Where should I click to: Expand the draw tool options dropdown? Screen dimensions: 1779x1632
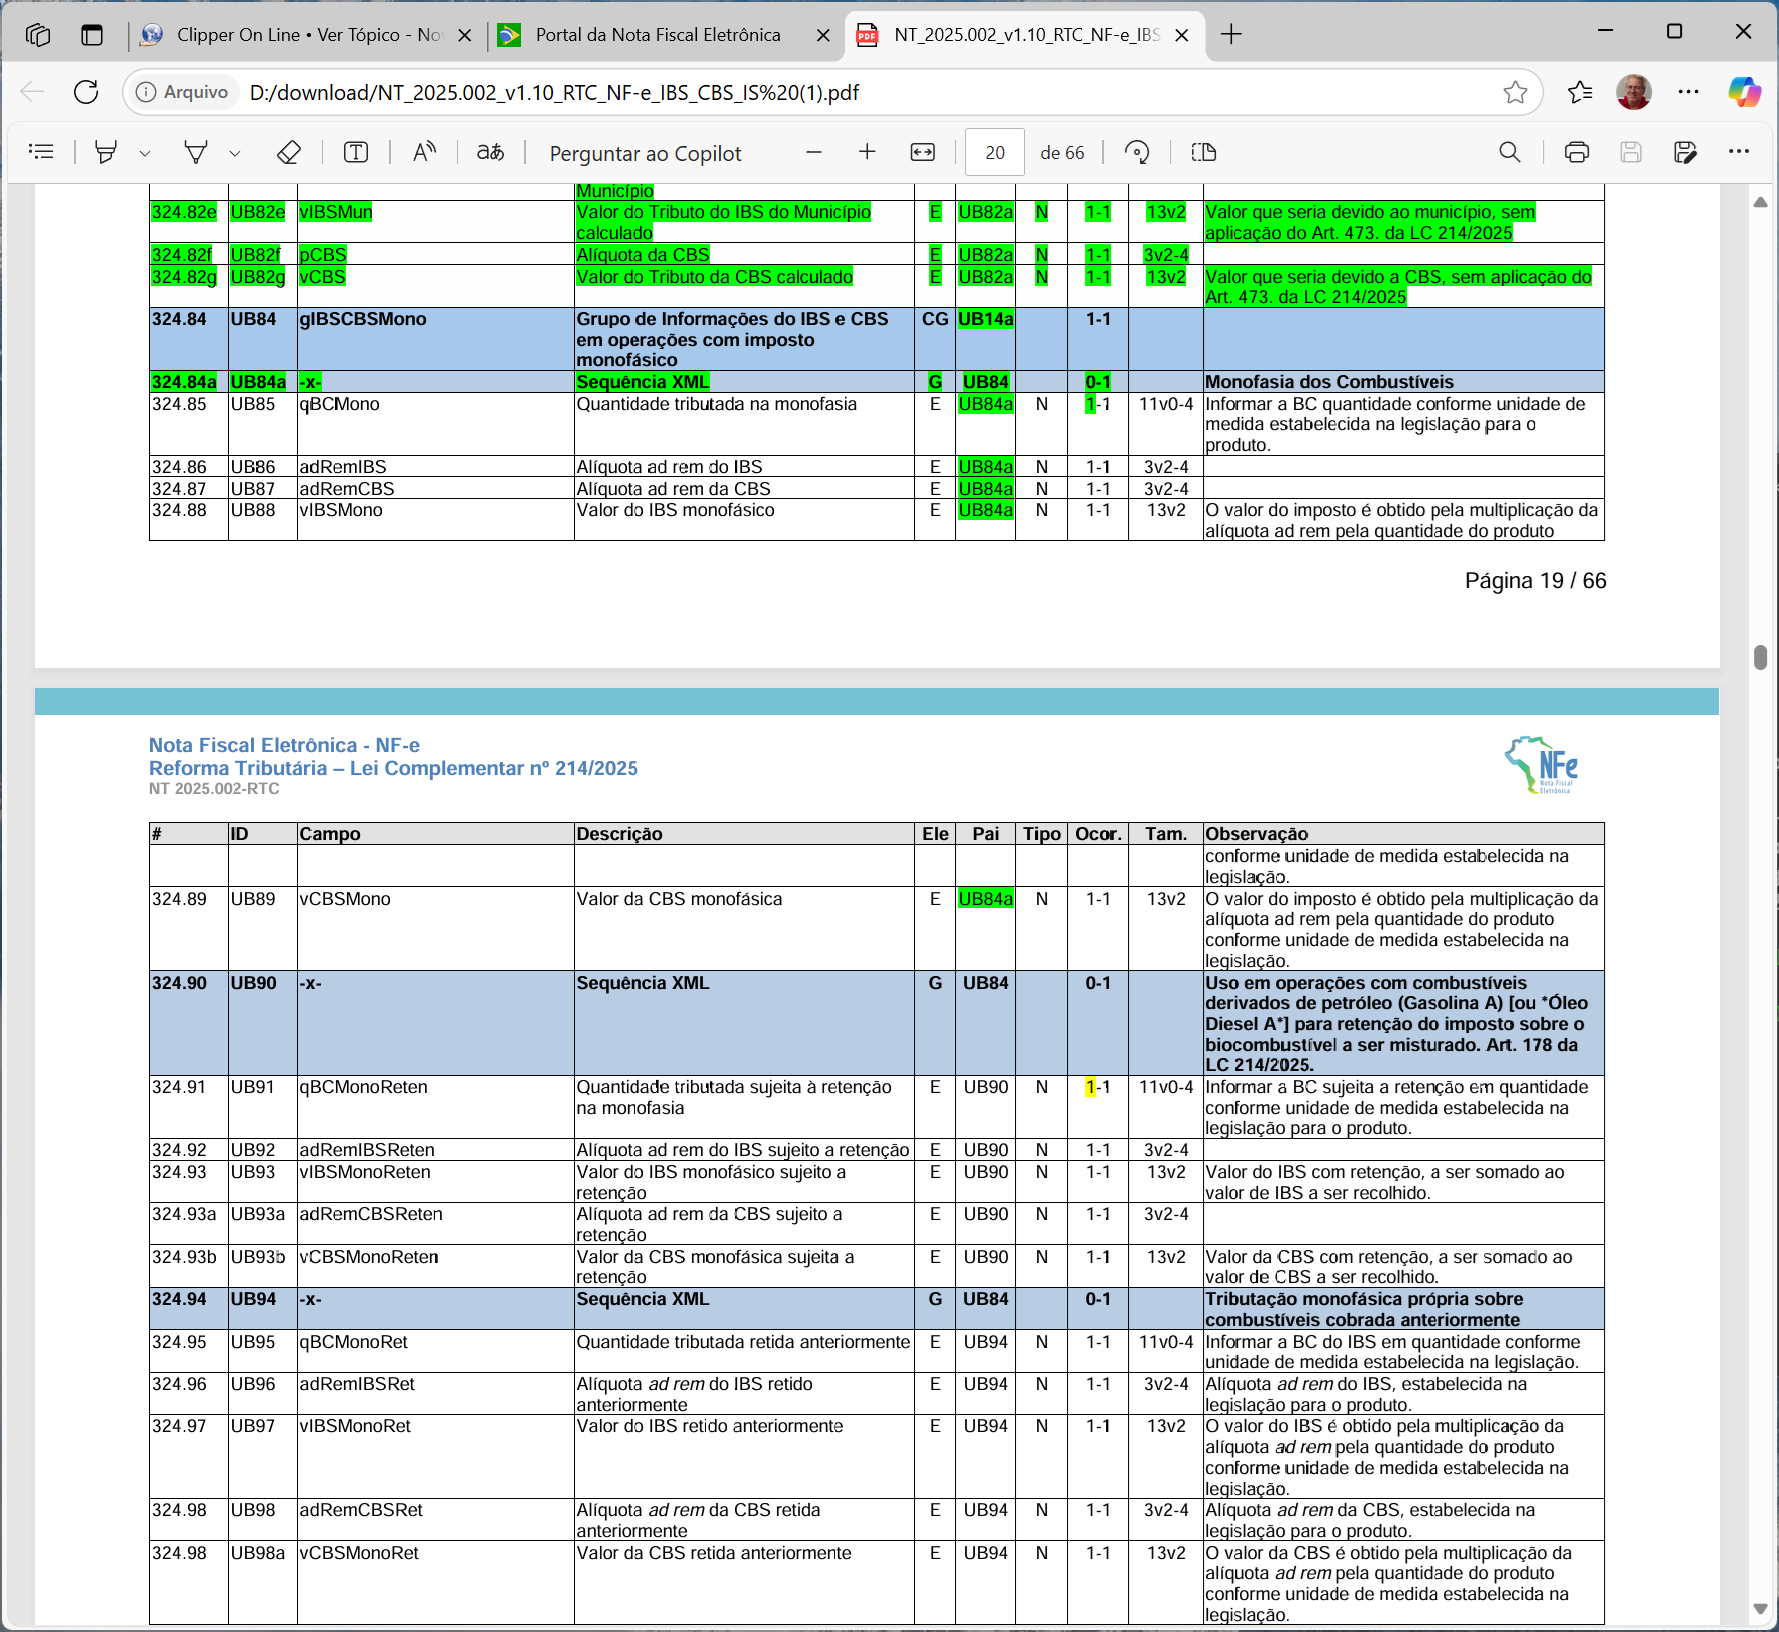pos(235,153)
